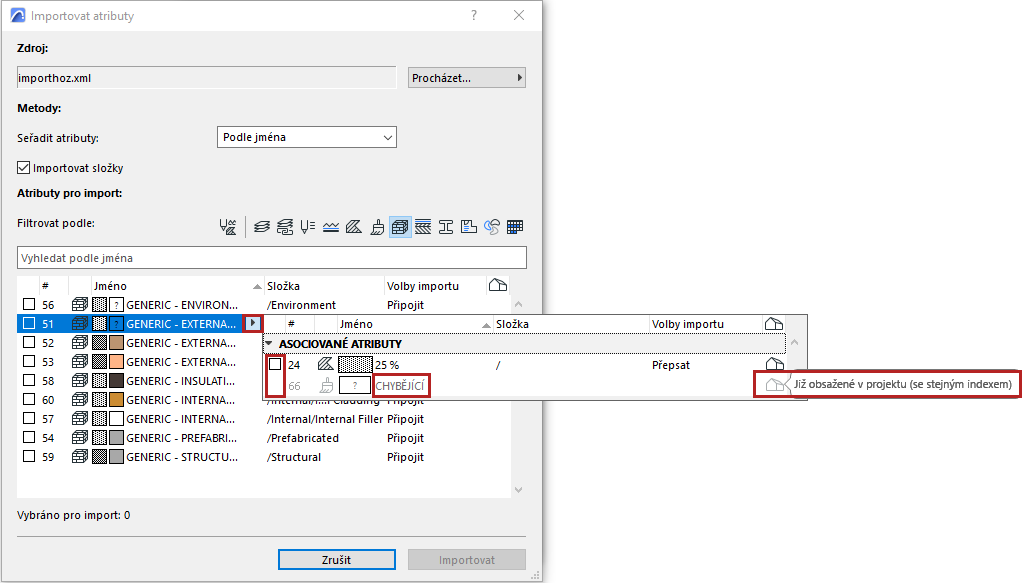Filter attributes by Fills
The width and height of the screenshot is (1022, 583).
(x=354, y=227)
